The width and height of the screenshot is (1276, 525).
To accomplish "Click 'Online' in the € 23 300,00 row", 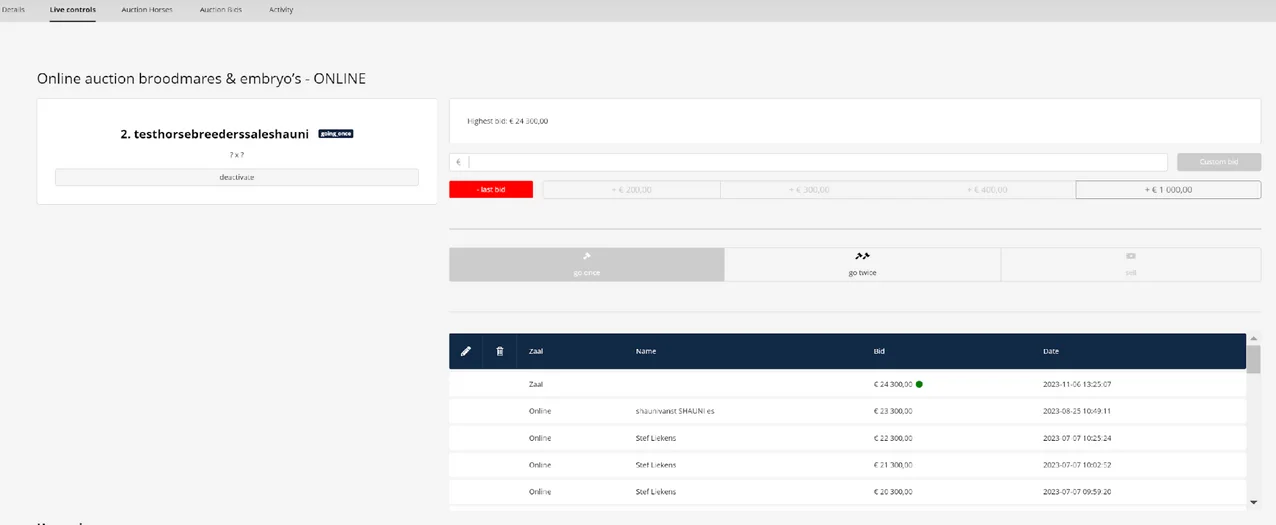I will [540, 411].
